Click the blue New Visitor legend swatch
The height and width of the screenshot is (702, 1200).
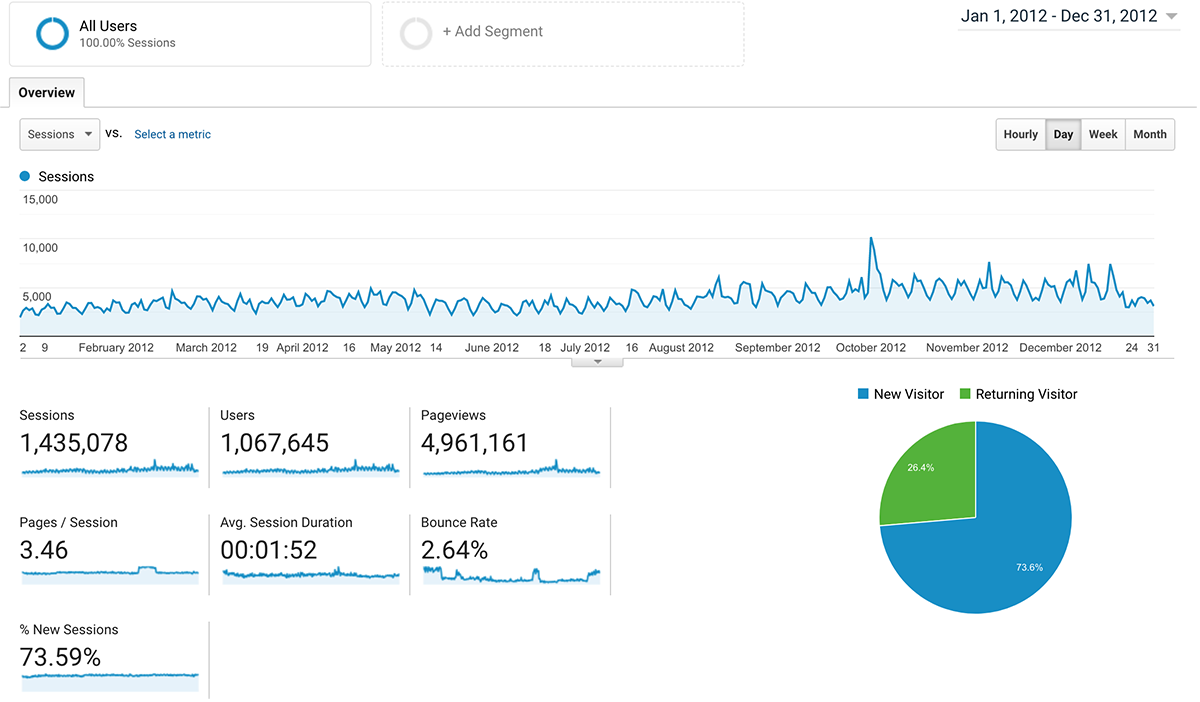click(x=863, y=394)
